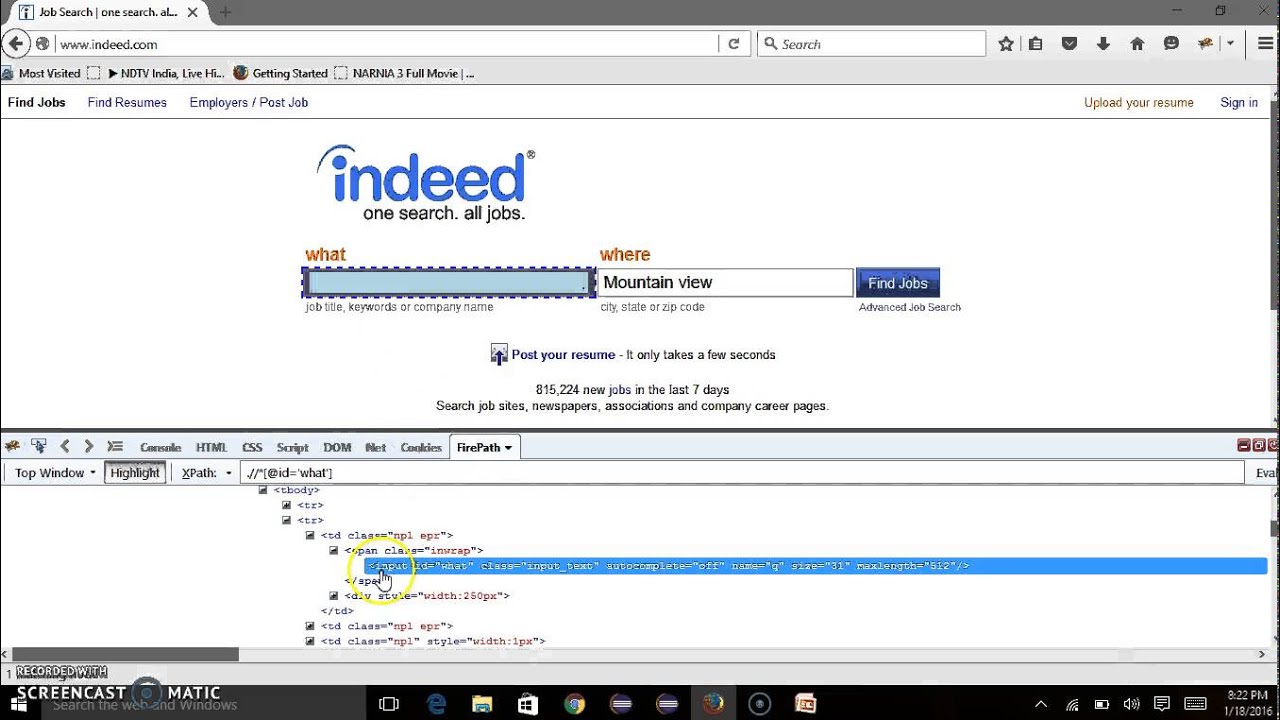
Task: Click the 'where' field with Mountain view
Action: tap(726, 283)
